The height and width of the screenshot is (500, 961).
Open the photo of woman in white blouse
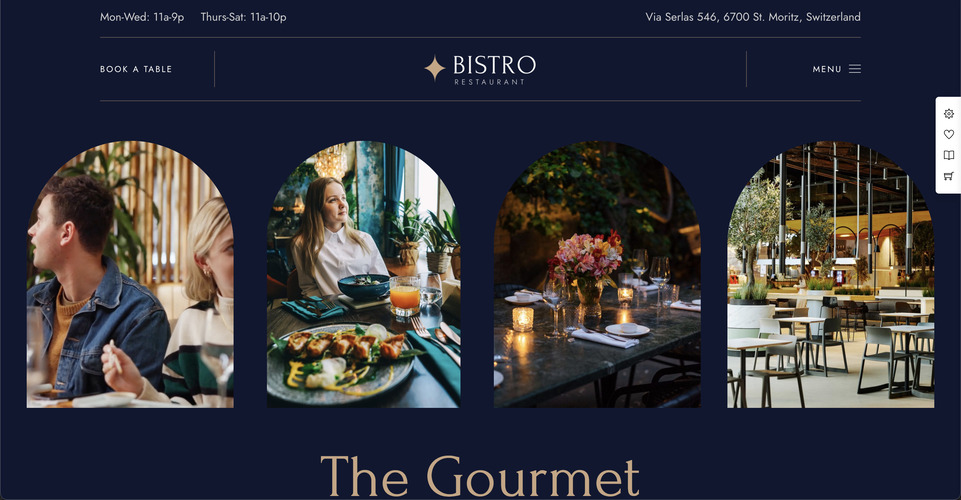click(x=363, y=275)
